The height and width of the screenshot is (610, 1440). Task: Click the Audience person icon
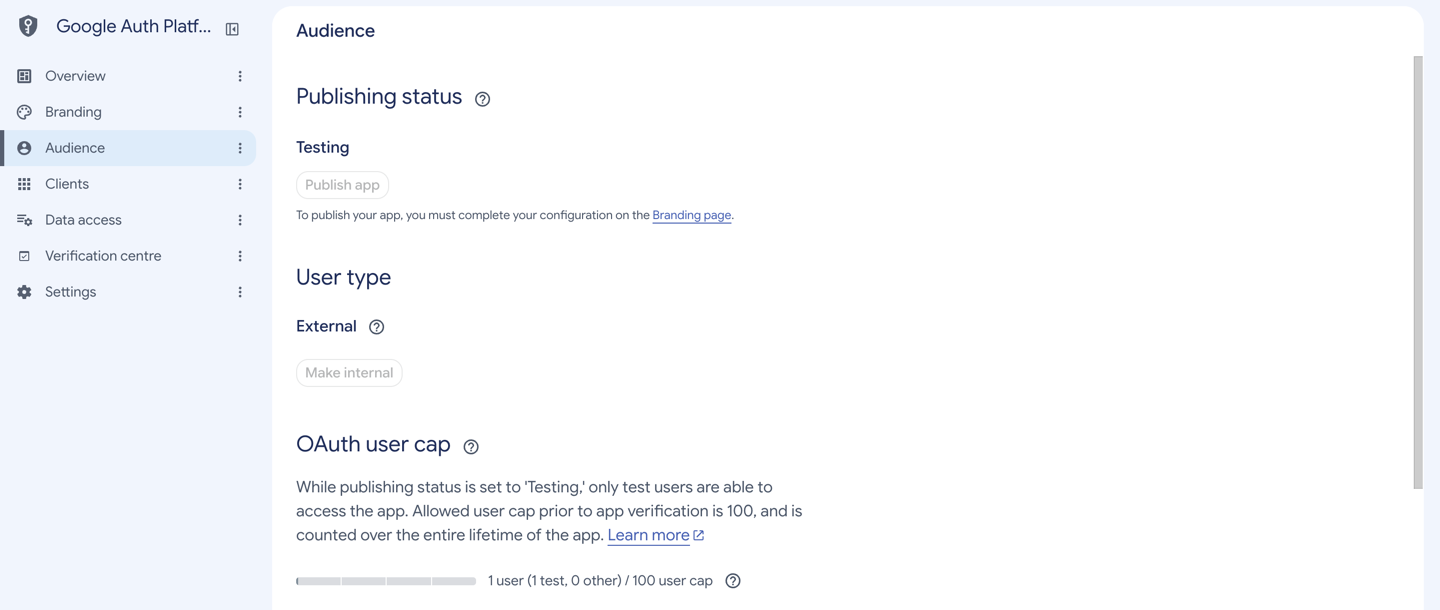point(24,148)
